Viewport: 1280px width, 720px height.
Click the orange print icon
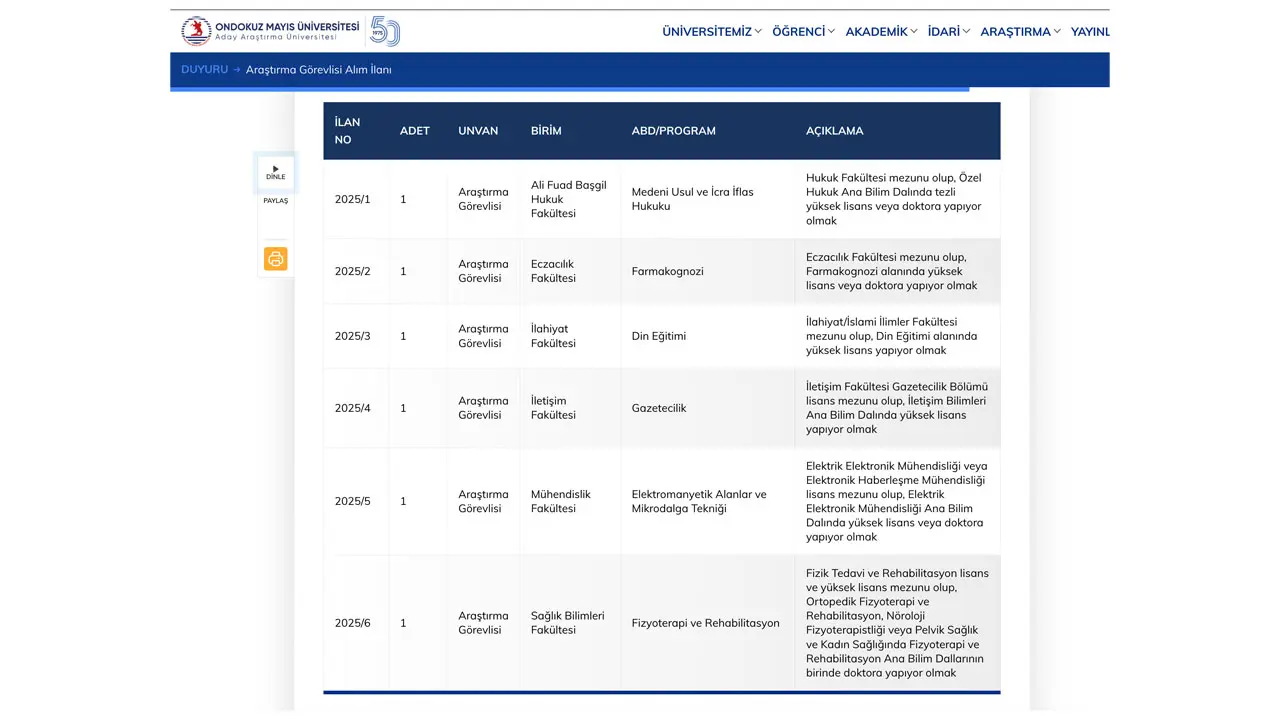click(276, 259)
